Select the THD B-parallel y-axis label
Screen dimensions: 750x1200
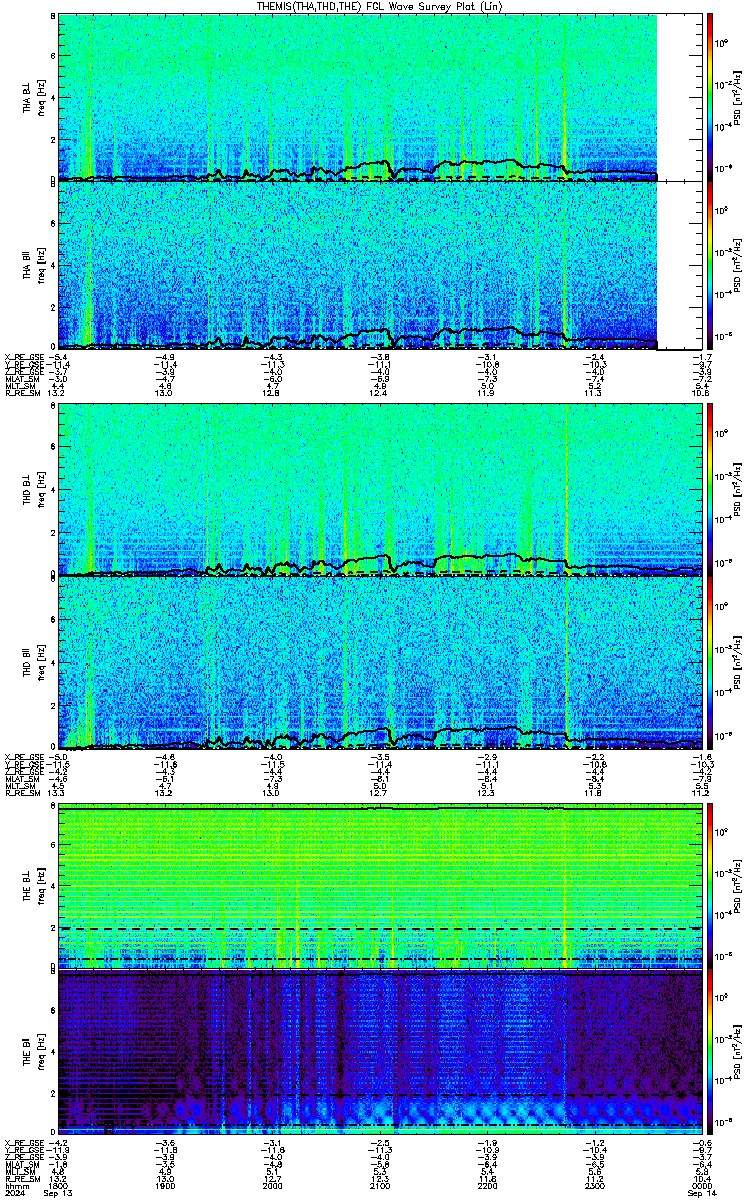(27, 664)
